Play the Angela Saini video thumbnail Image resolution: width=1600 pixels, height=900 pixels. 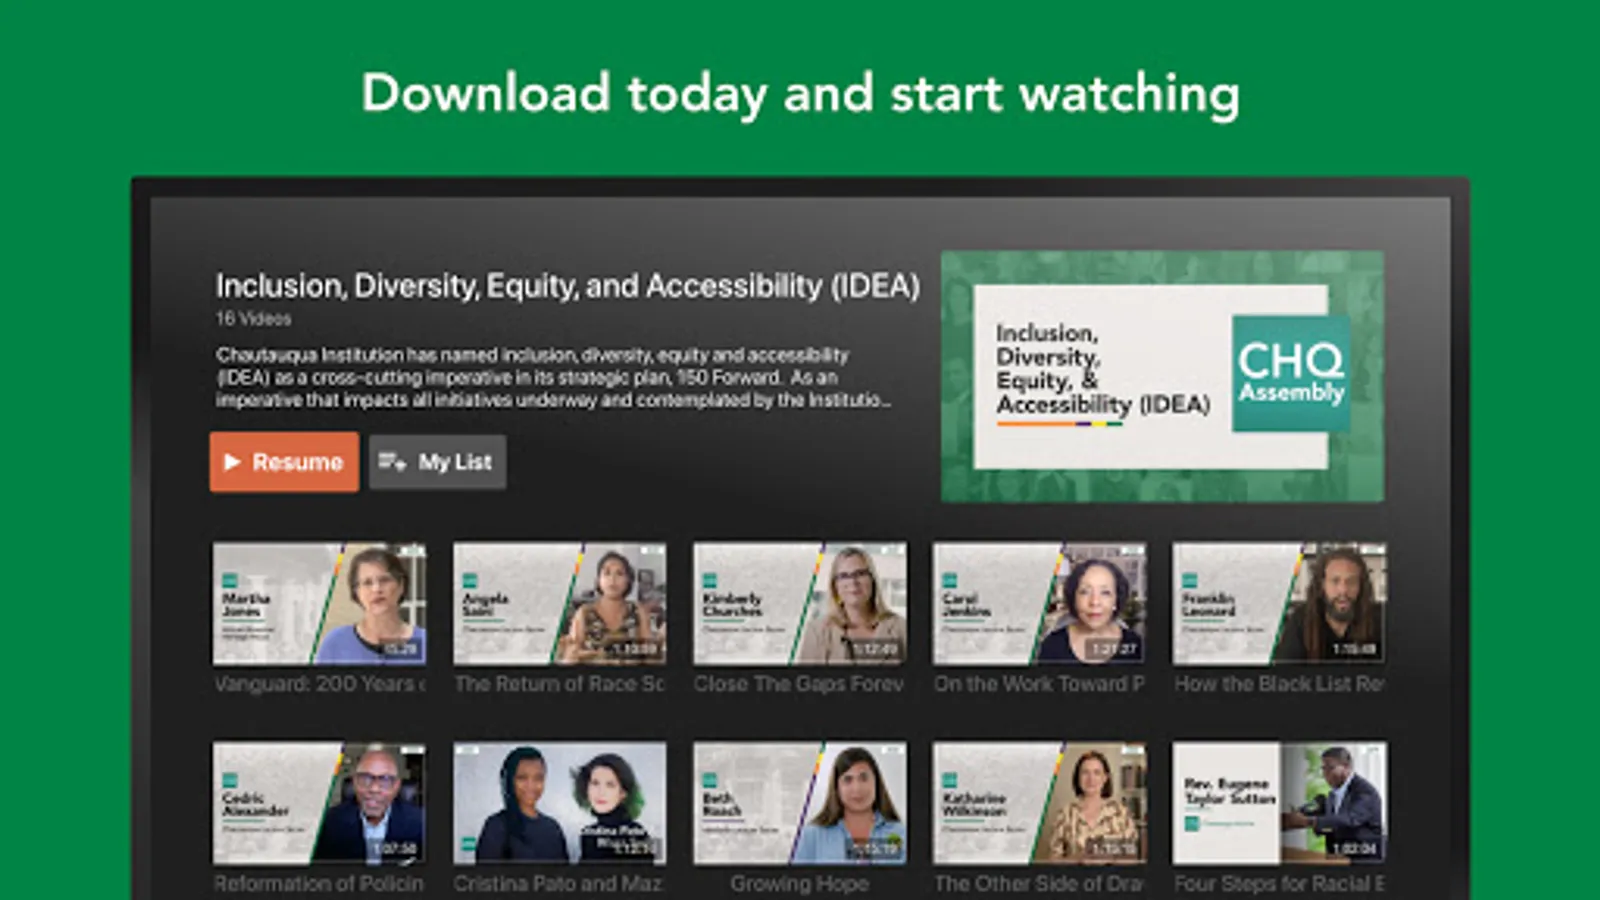tap(559, 604)
